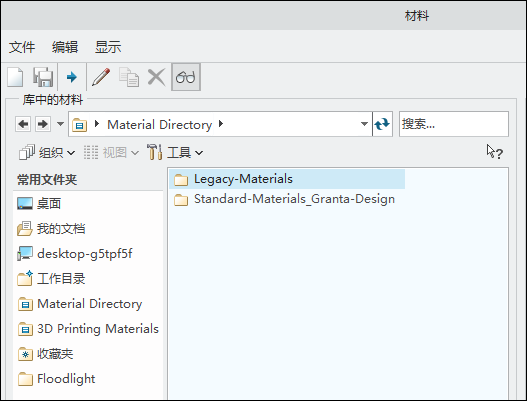The image size is (527, 401).
Task: Click the blue arrow assign material icon
Action: [72, 77]
